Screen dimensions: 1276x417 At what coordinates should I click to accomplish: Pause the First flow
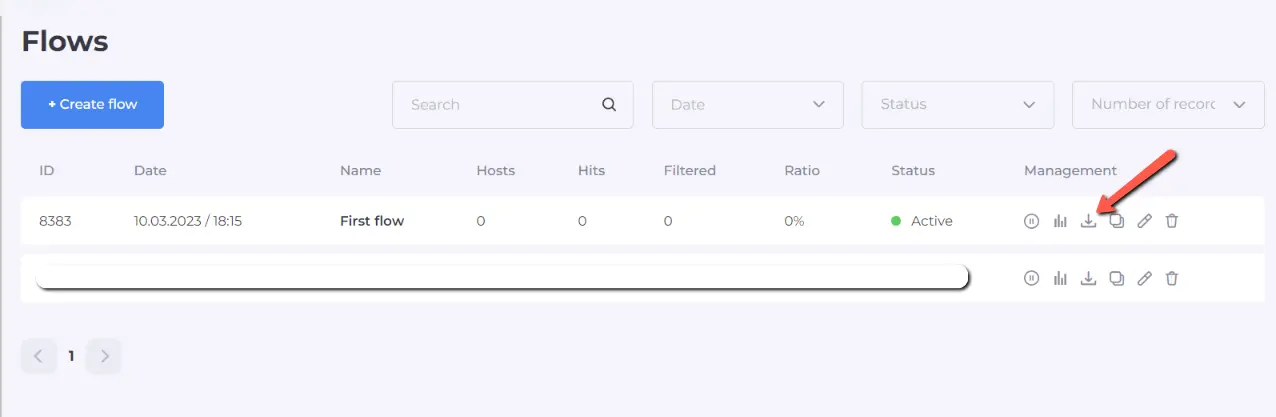[1032, 221]
